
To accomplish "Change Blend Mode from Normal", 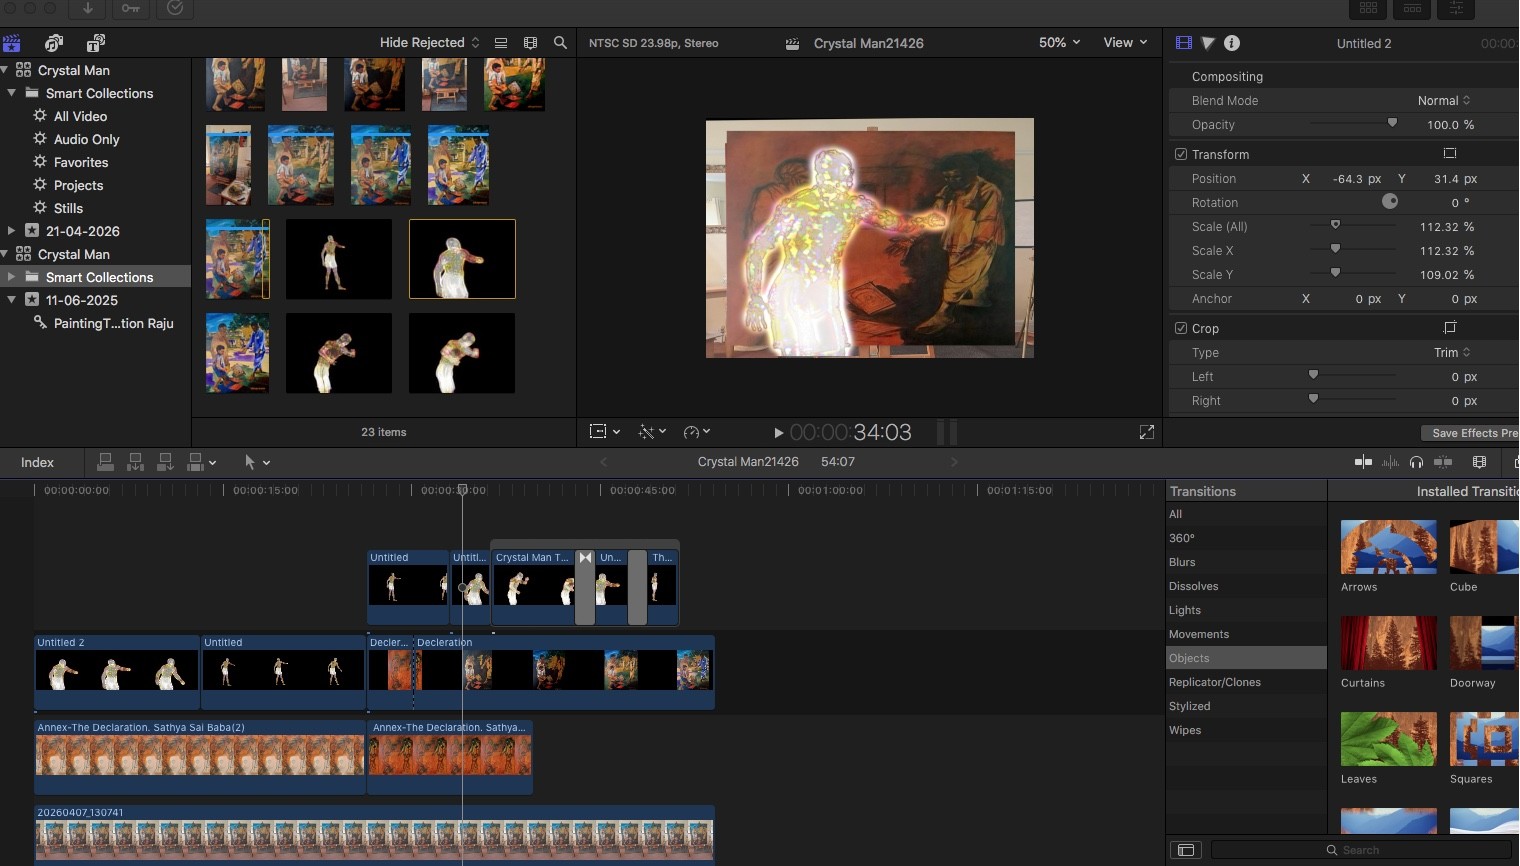I will (x=1444, y=100).
